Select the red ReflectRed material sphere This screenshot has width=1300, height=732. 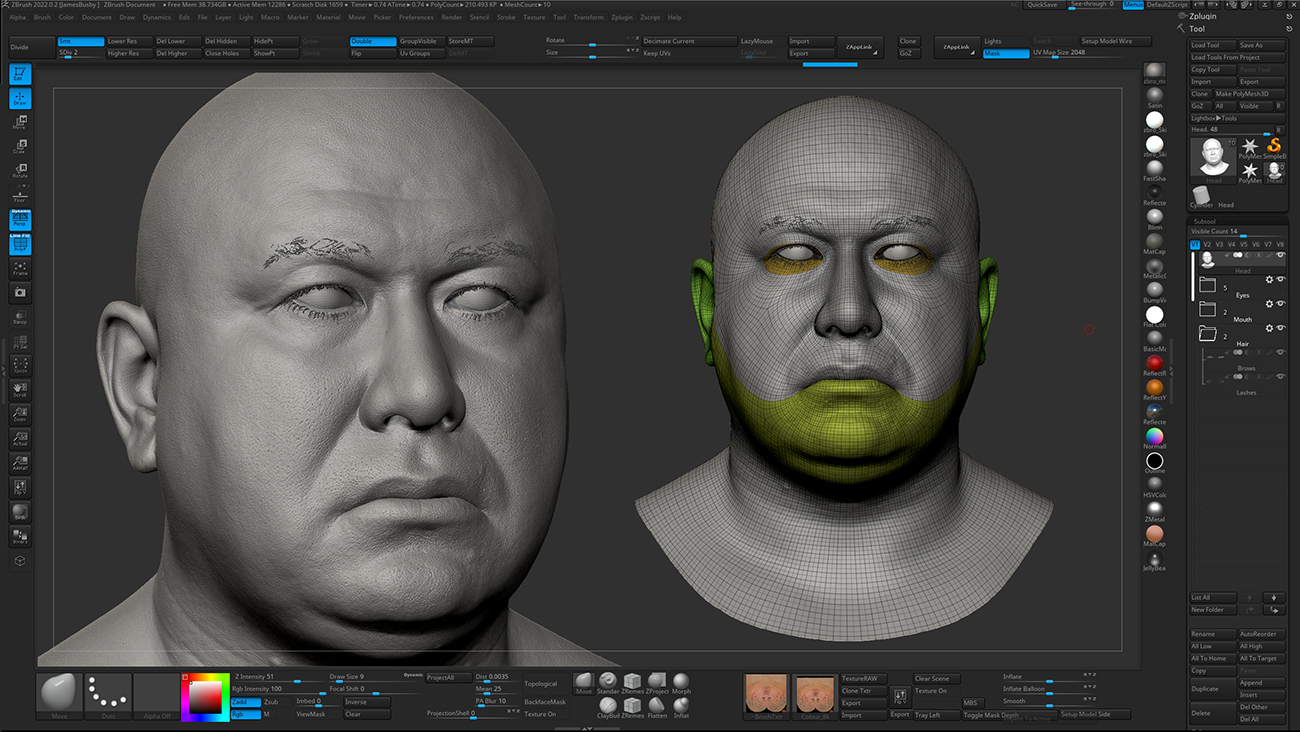(x=1155, y=365)
